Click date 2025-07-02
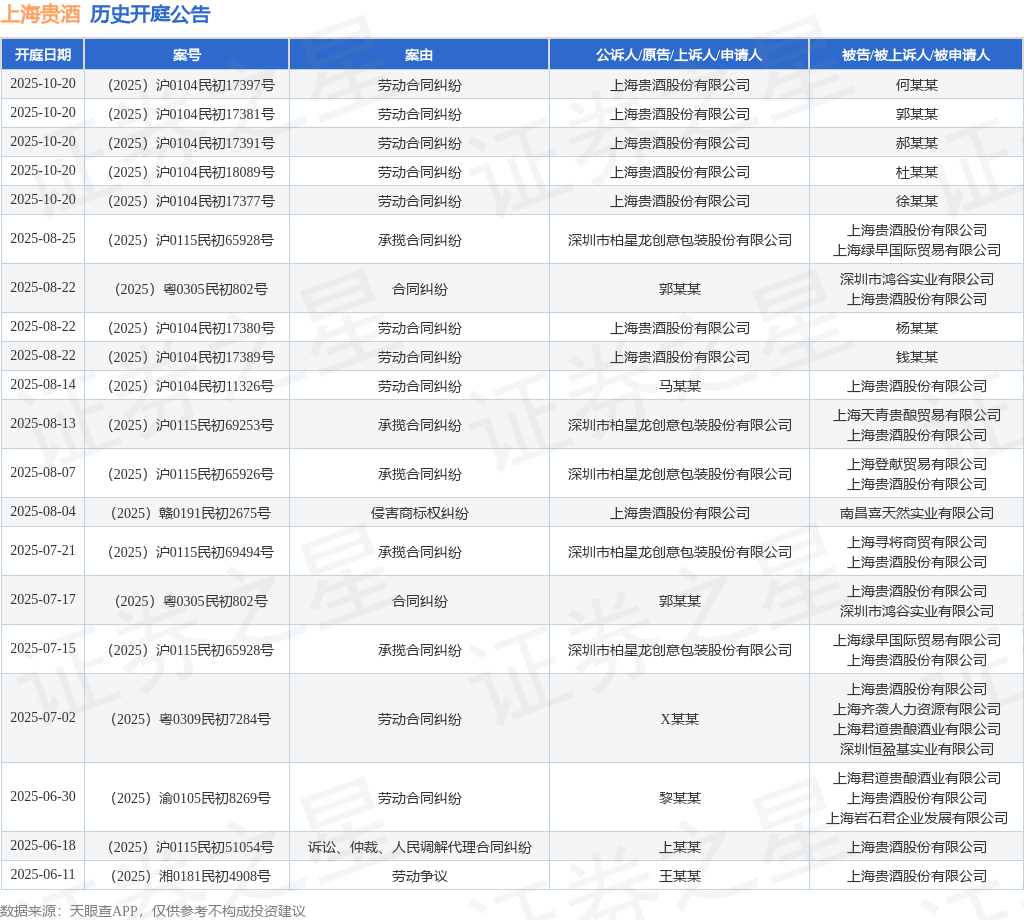 point(43,718)
